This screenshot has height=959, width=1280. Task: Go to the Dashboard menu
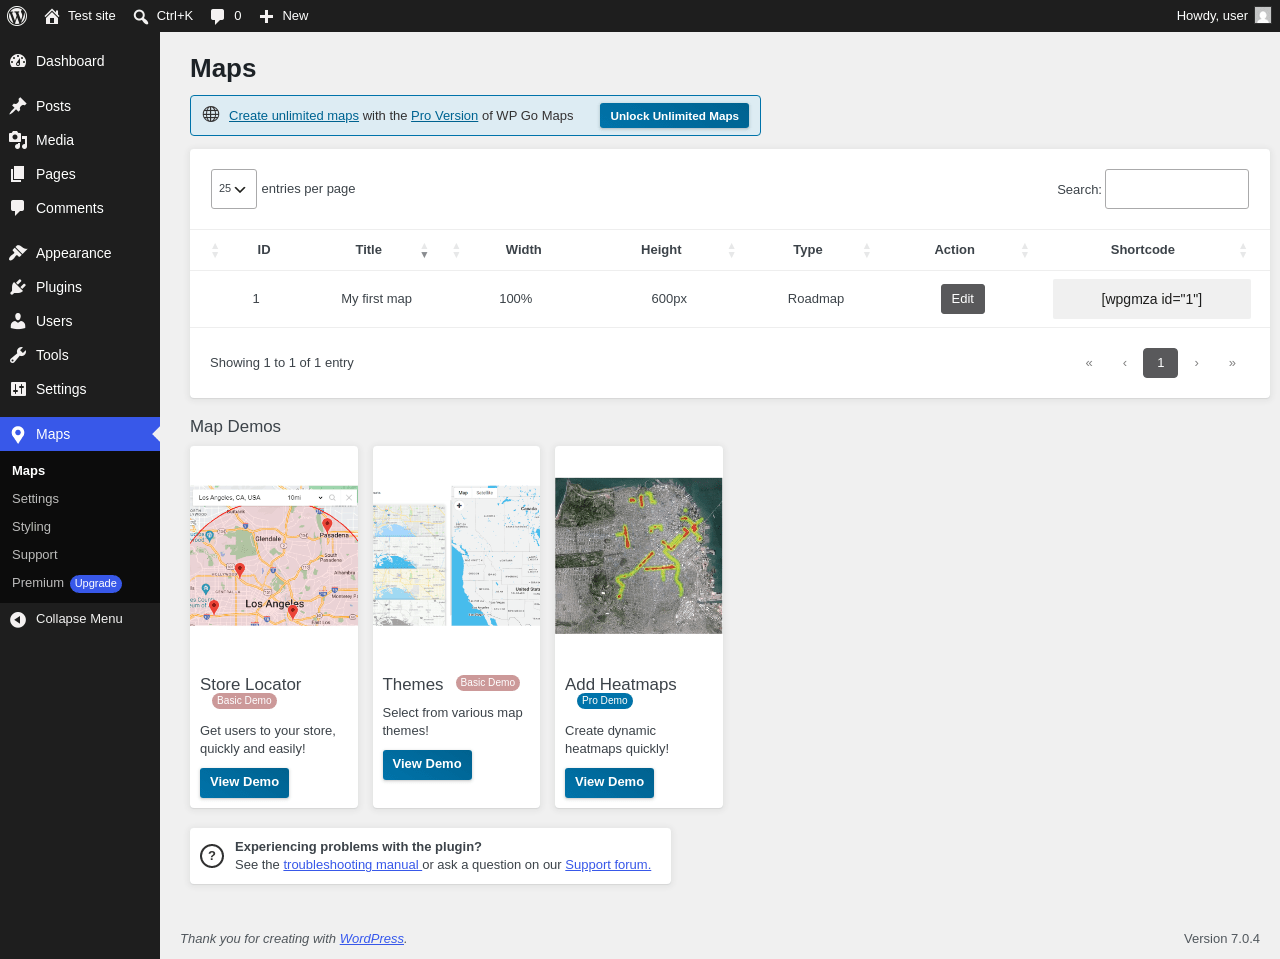[80, 61]
